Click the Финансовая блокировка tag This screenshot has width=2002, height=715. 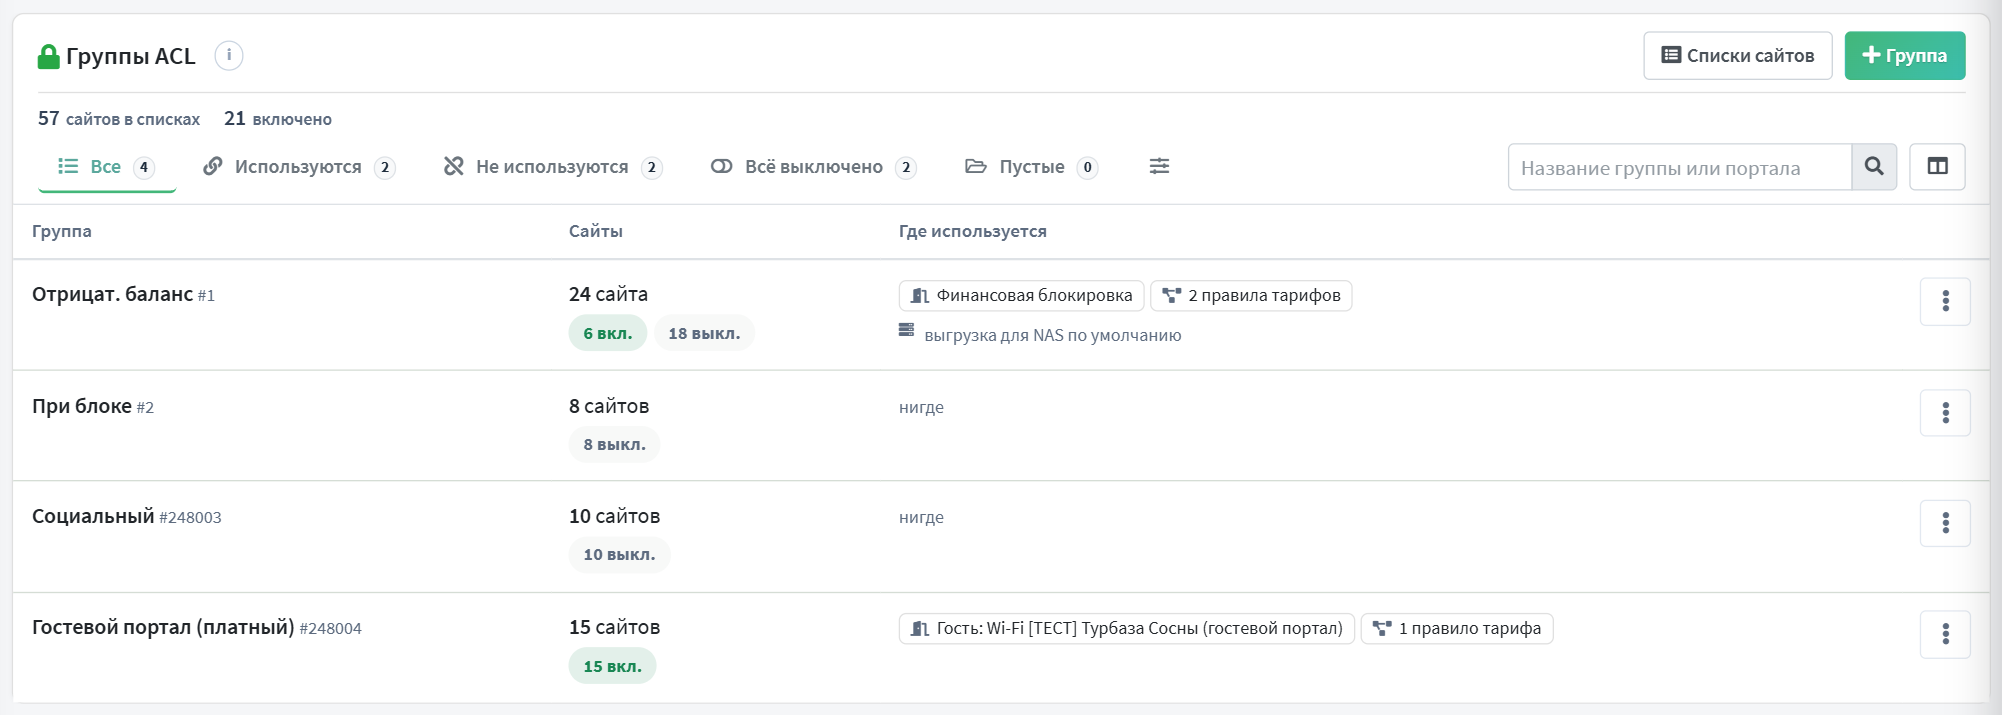1021,295
